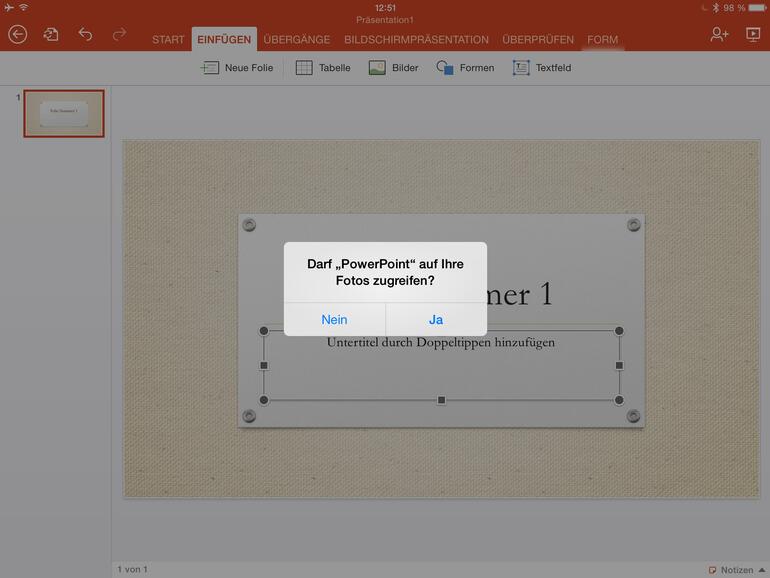770x578 pixels.
Task: Insert a new slide with Neue Folie
Action: point(237,68)
